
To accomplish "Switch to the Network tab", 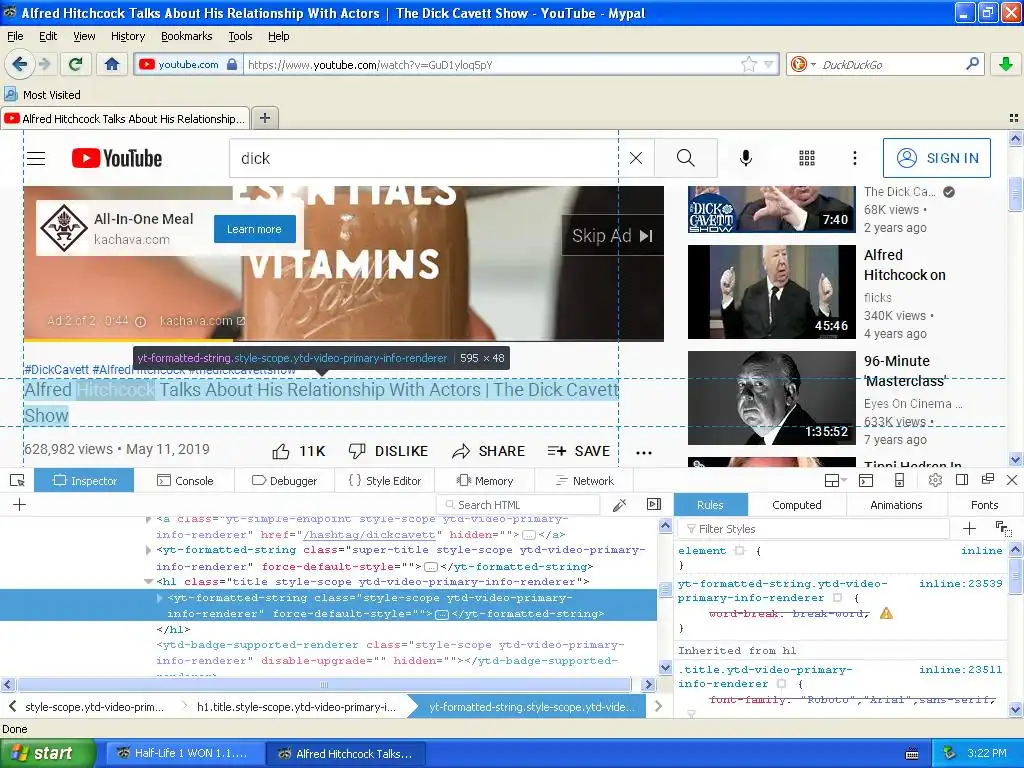I will [x=584, y=481].
